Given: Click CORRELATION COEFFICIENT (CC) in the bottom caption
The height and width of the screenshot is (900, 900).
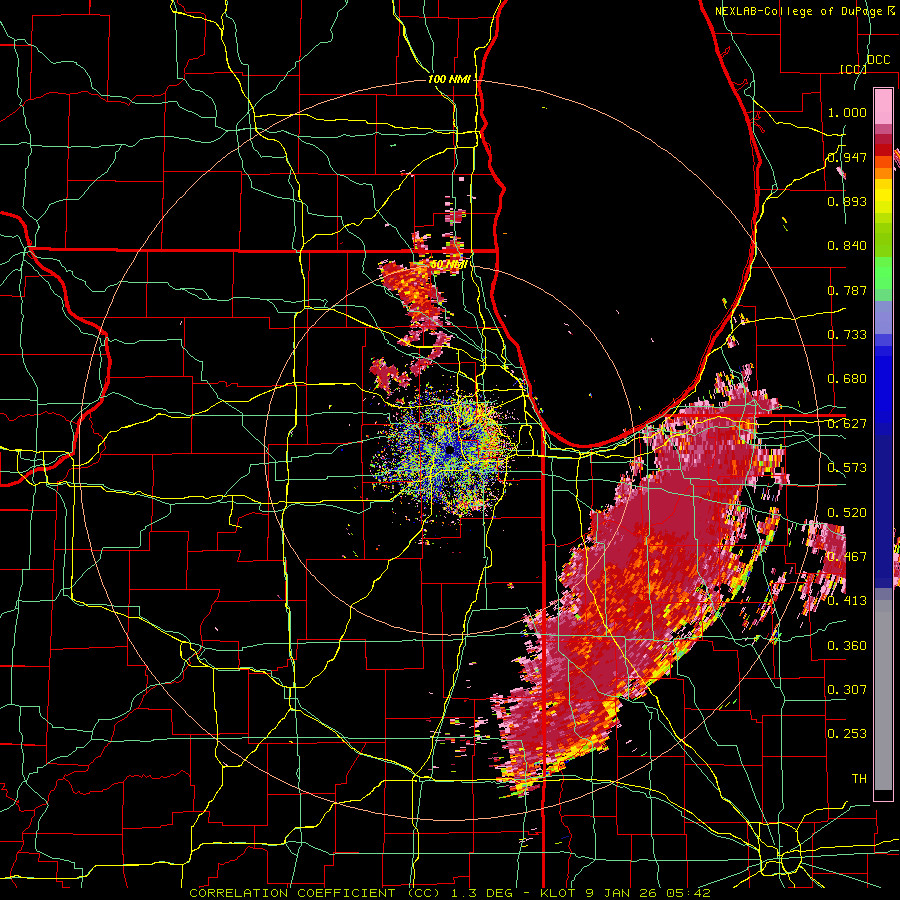Looking at the screenshot, I should pos(315,893).
